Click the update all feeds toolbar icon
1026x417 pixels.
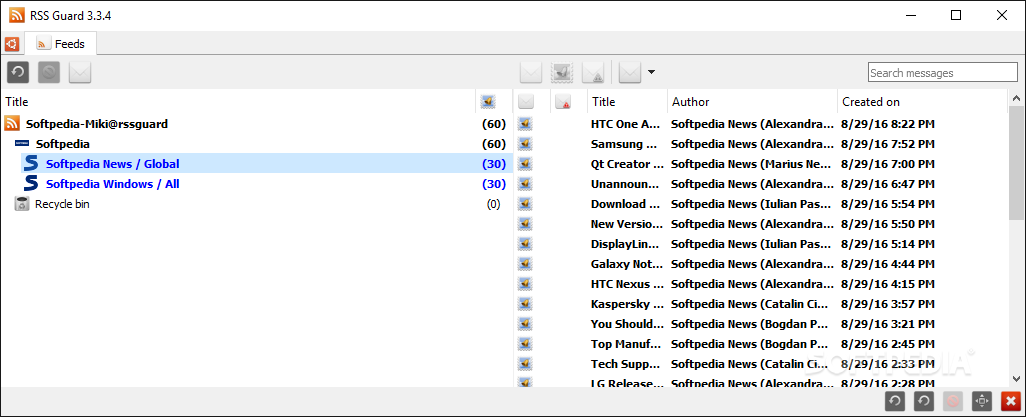pos(18,72)
